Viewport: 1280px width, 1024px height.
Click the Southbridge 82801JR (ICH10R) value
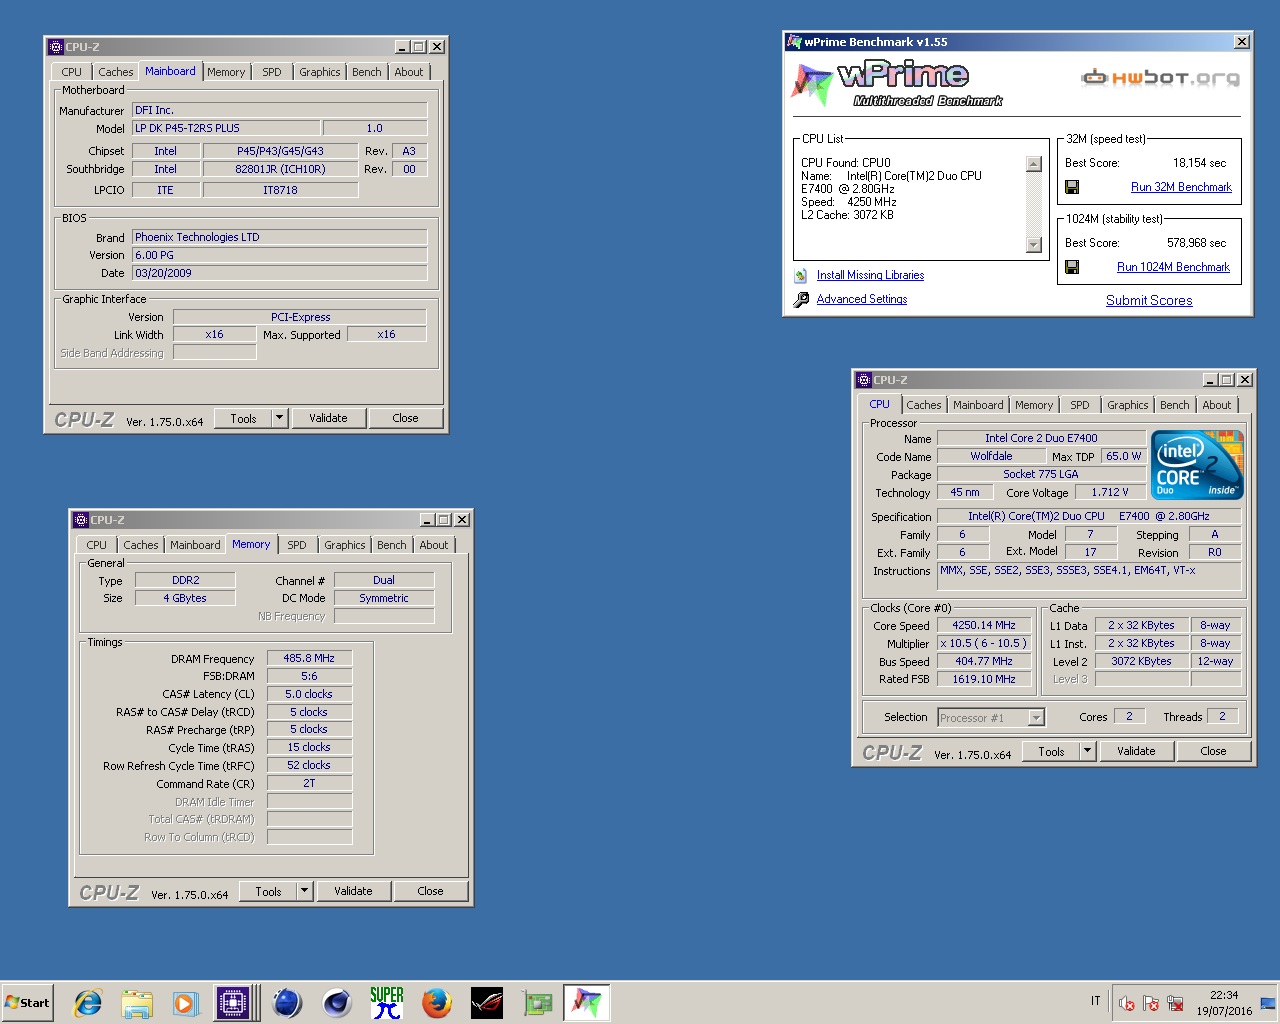coord(280,169)
